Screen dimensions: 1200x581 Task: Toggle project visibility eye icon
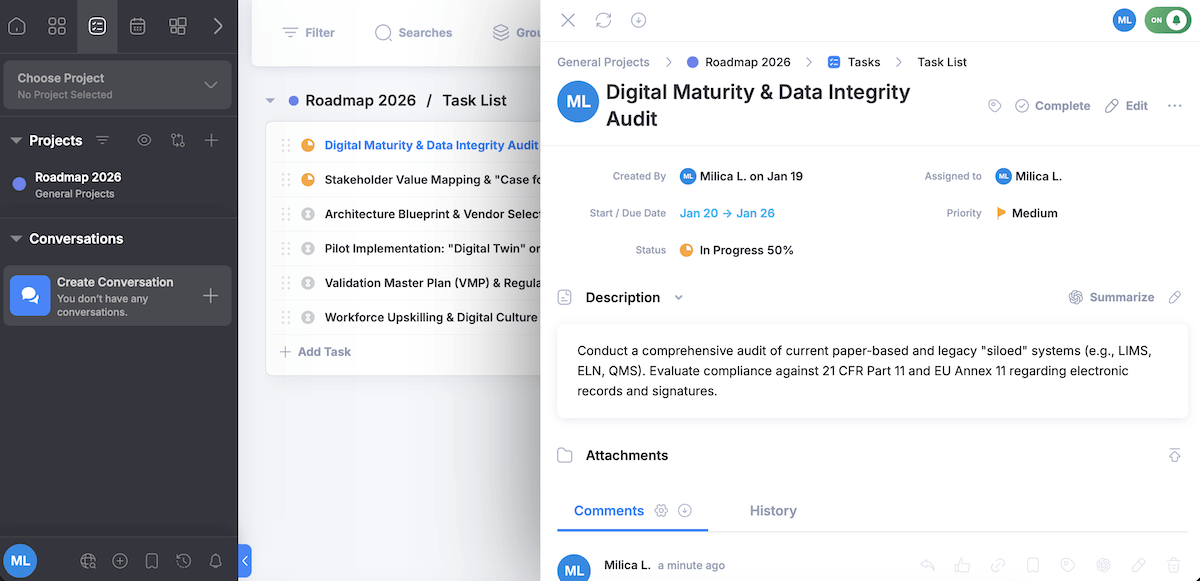145,141
